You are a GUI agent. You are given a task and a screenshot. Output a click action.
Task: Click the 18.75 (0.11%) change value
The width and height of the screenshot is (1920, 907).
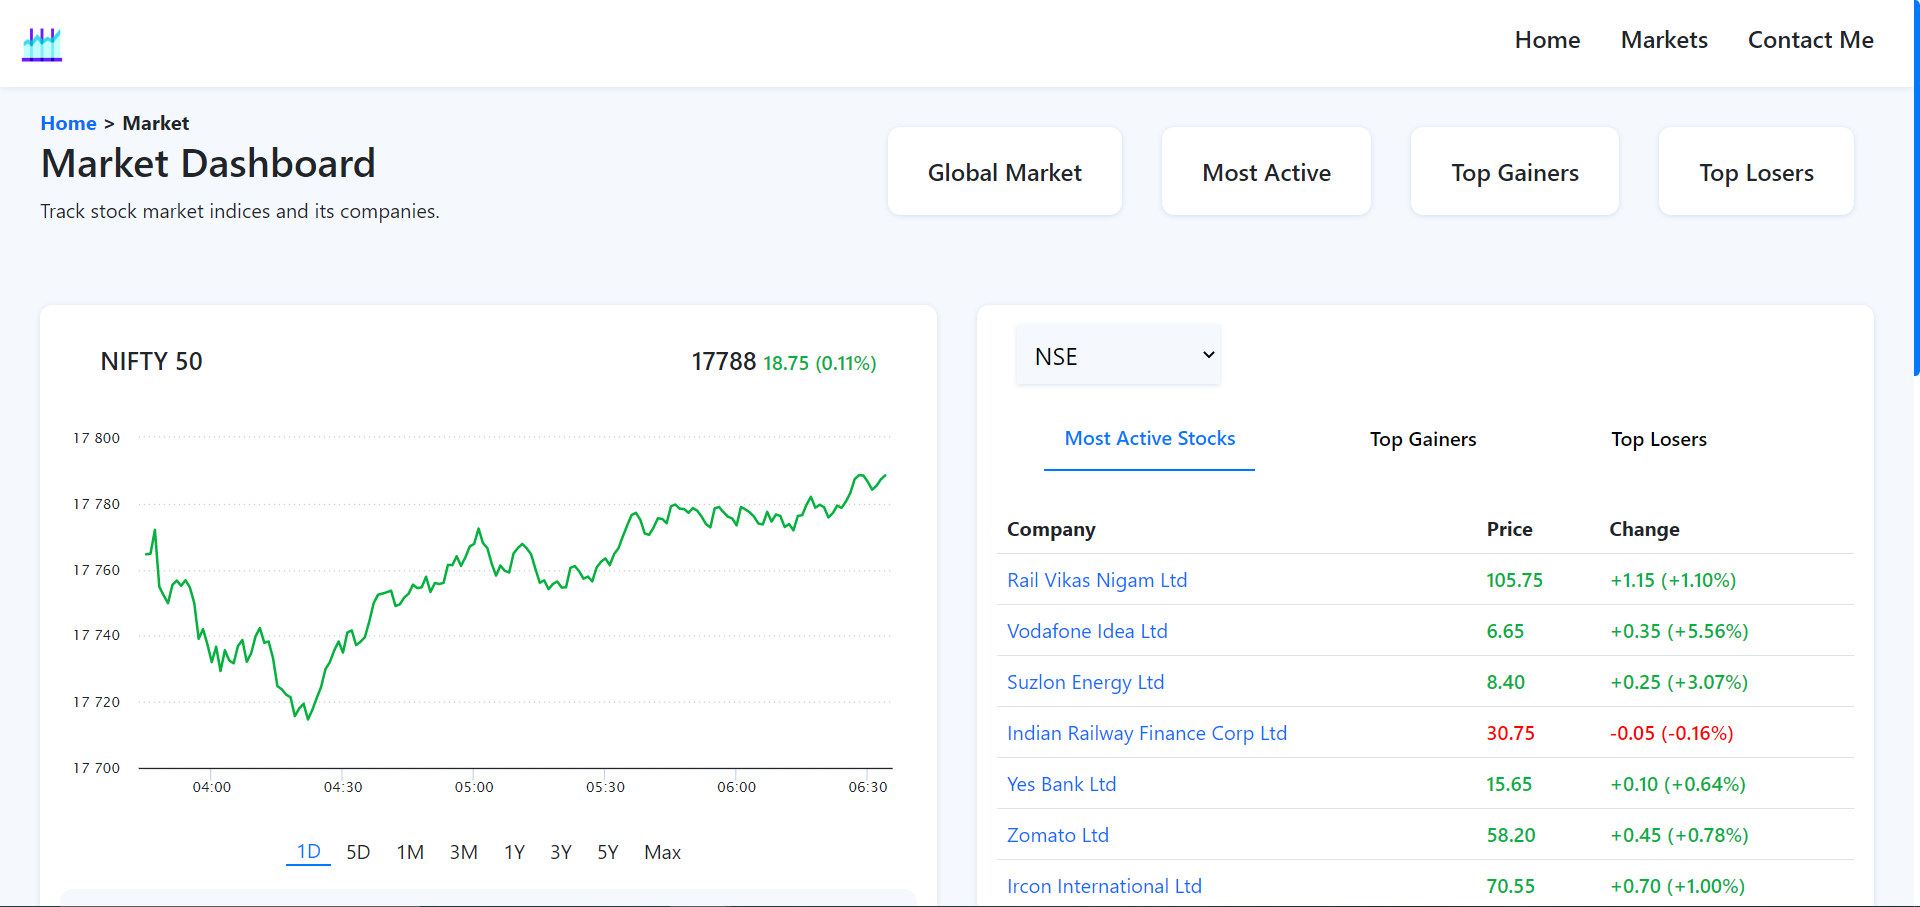click(820, 363)
